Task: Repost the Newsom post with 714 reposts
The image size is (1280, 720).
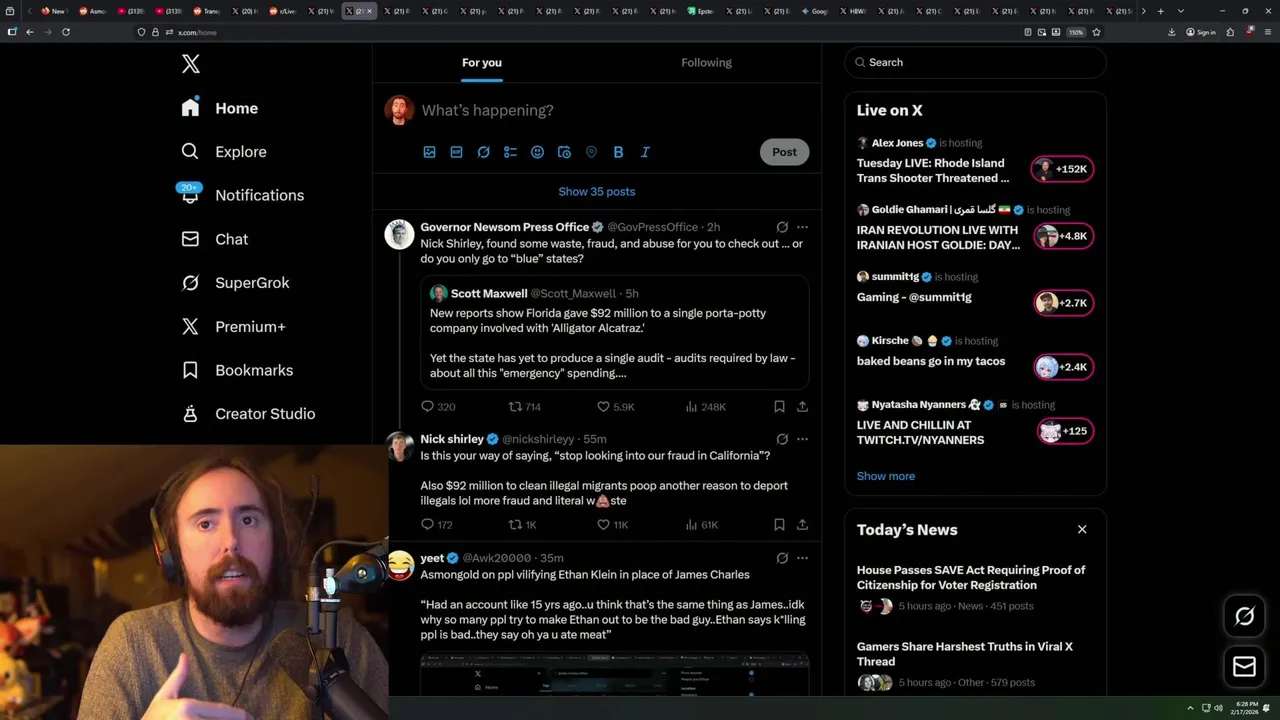Action: pyautogui.click(x=525, y=407)
